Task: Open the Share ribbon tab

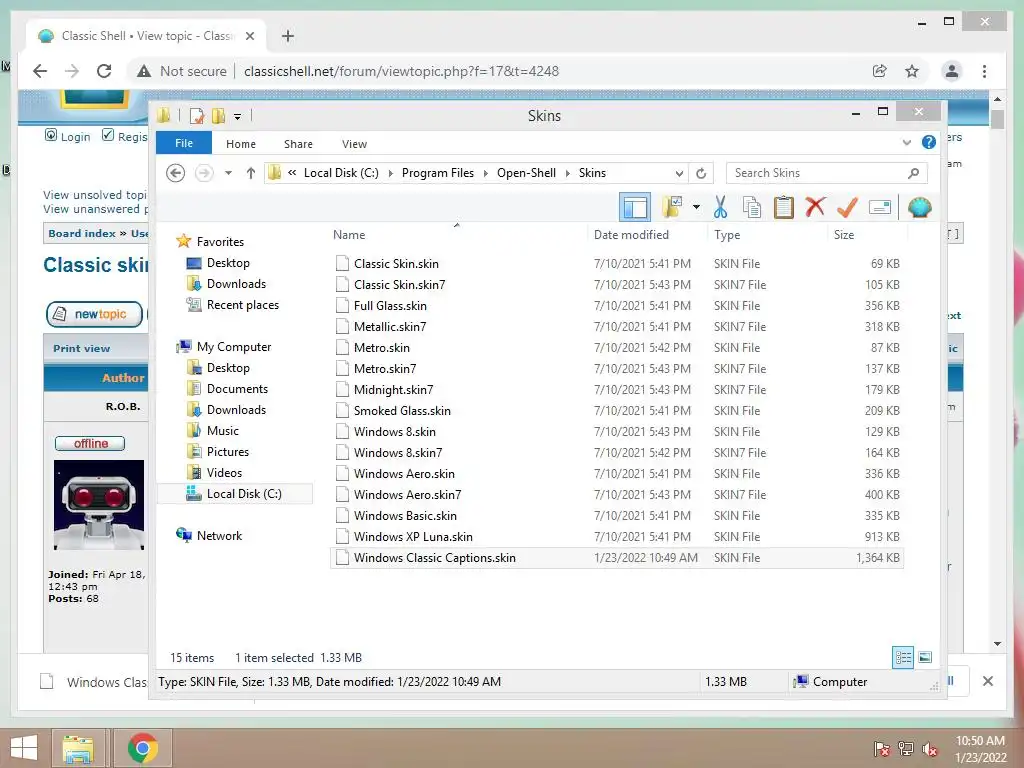Action: click(298, 144)
